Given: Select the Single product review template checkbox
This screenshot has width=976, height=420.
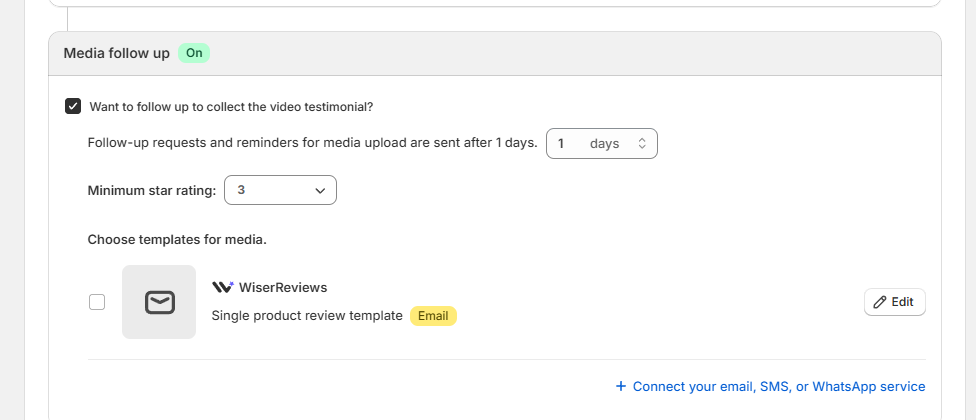Looking at the screenshot, I should point(97,302).
